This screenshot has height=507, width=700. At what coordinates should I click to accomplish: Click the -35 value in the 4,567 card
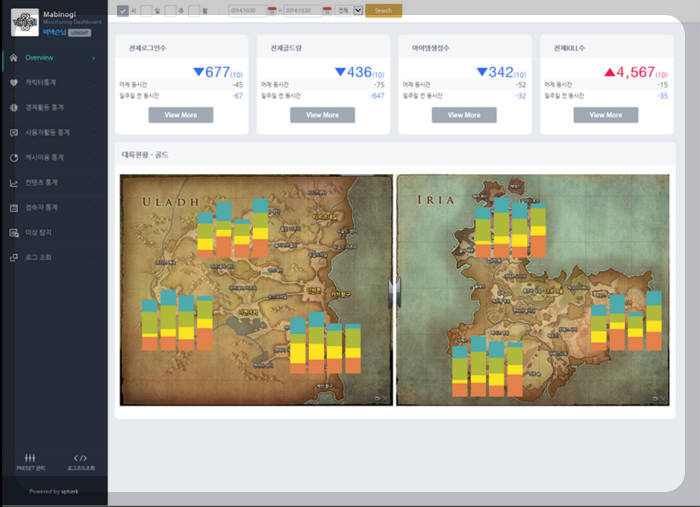coord(662,96)
